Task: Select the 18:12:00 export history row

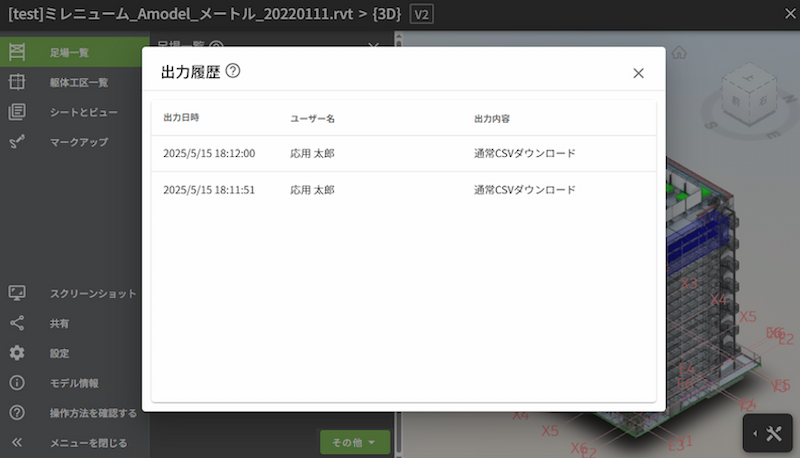Action: click(403, 154)
